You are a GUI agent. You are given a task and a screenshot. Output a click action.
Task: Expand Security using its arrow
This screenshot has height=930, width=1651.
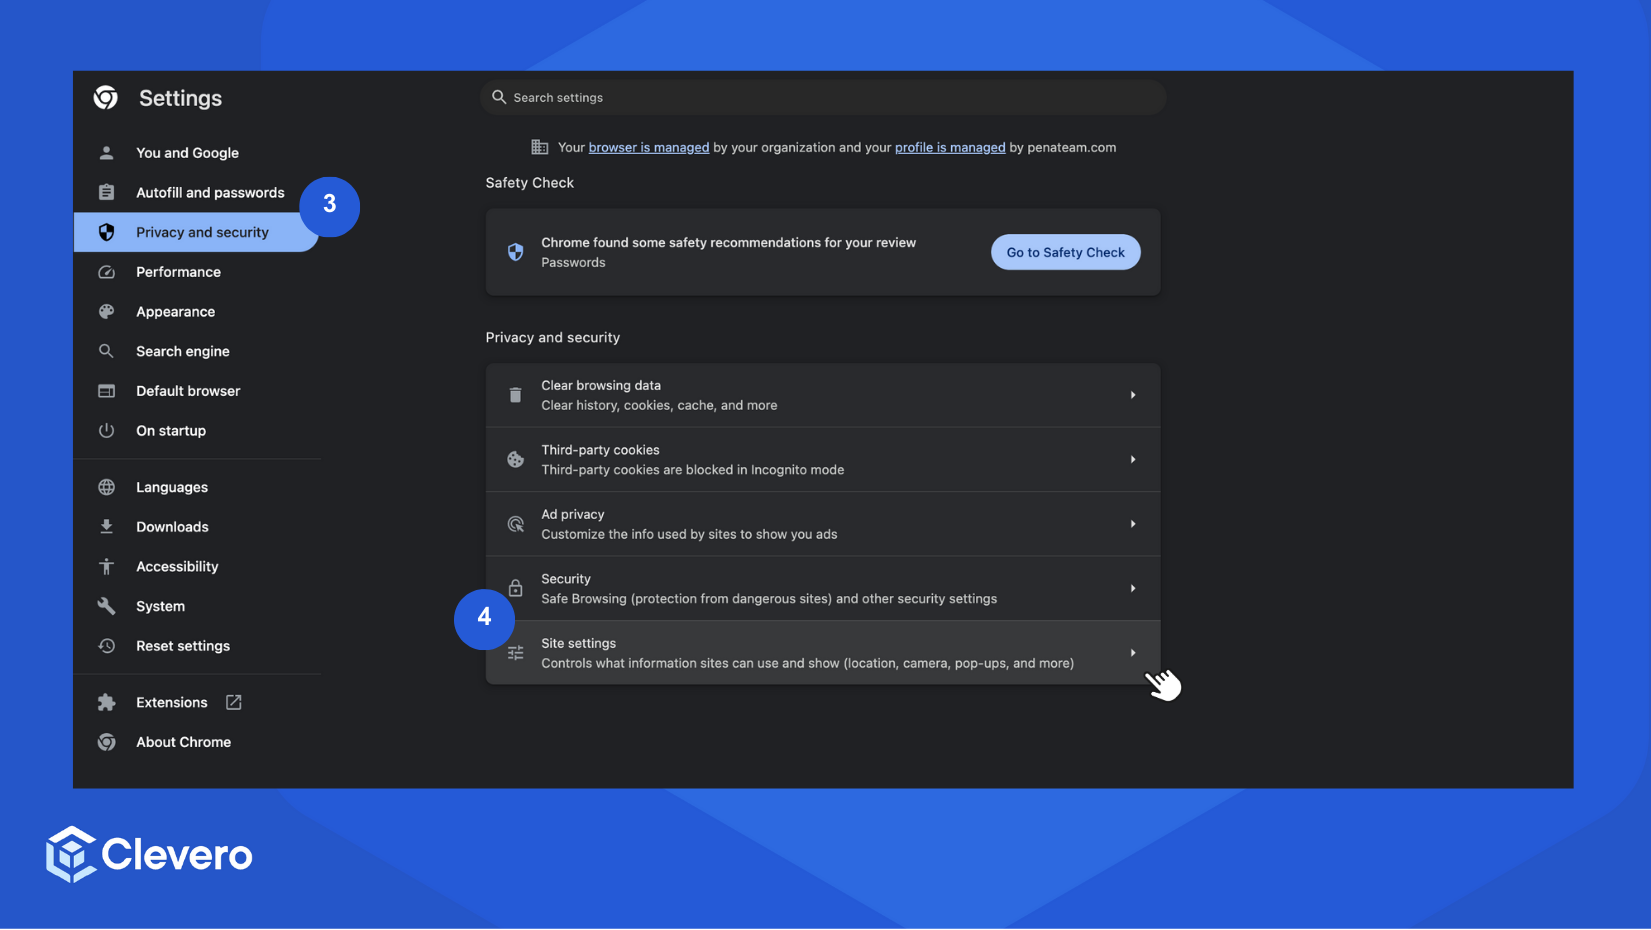click(1133, 588)
